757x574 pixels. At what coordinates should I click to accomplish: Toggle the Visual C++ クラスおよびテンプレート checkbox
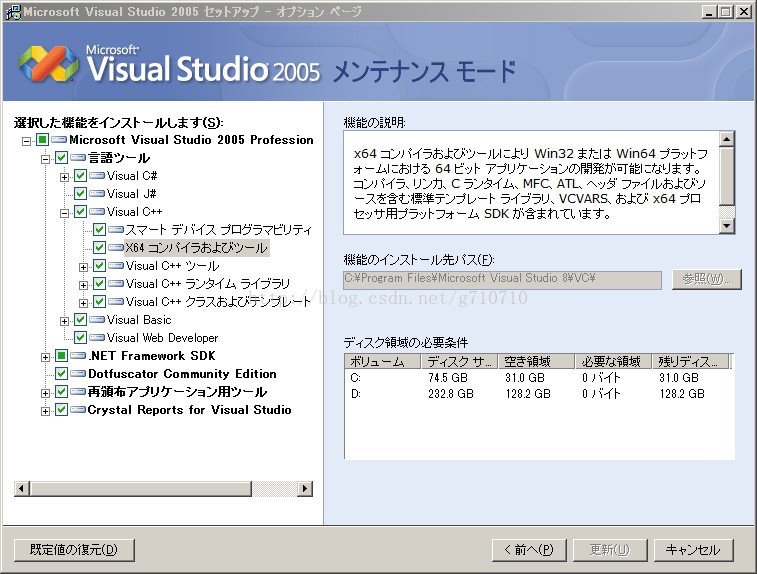[99, 302]
